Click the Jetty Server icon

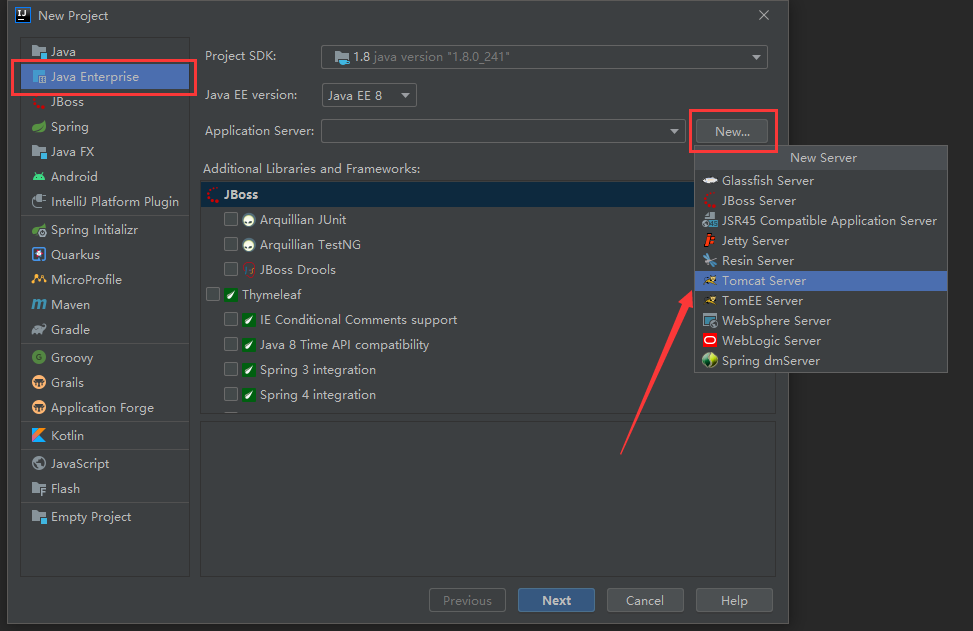click(710, 241)
